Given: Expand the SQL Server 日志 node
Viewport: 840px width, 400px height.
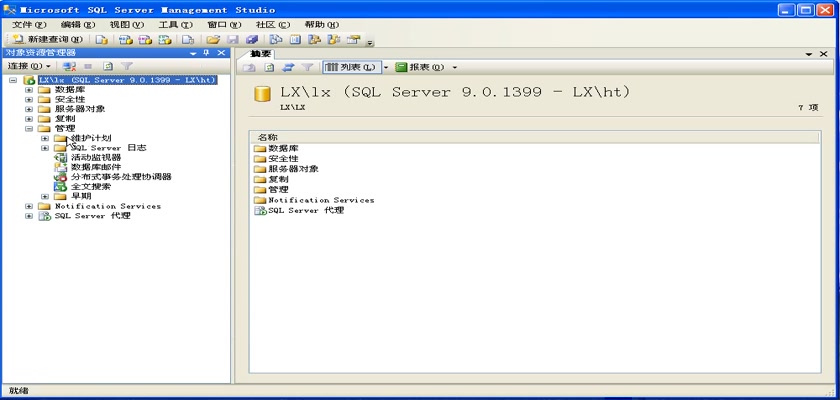Looking at the screenshot, I should 45,148.
